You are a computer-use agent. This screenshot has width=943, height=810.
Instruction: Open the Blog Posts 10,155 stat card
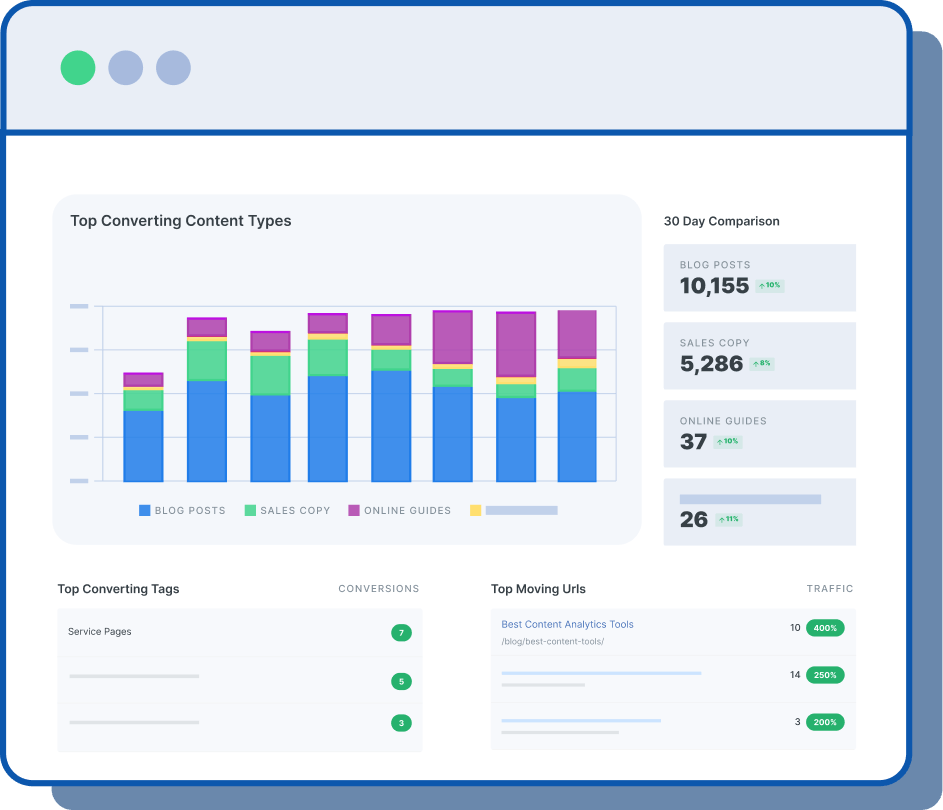pyautogui.click(x=759, y=277)
